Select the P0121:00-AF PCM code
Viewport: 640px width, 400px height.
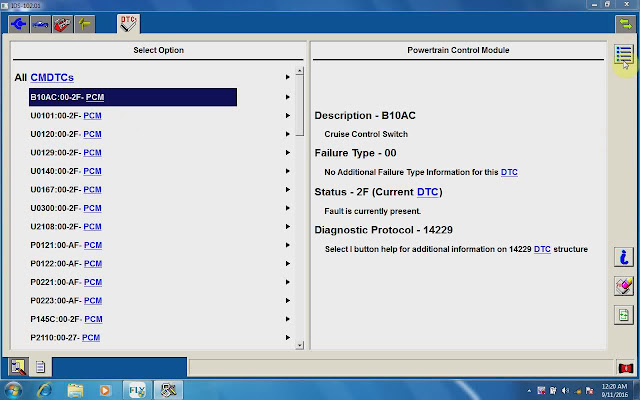tap(66, 245)
